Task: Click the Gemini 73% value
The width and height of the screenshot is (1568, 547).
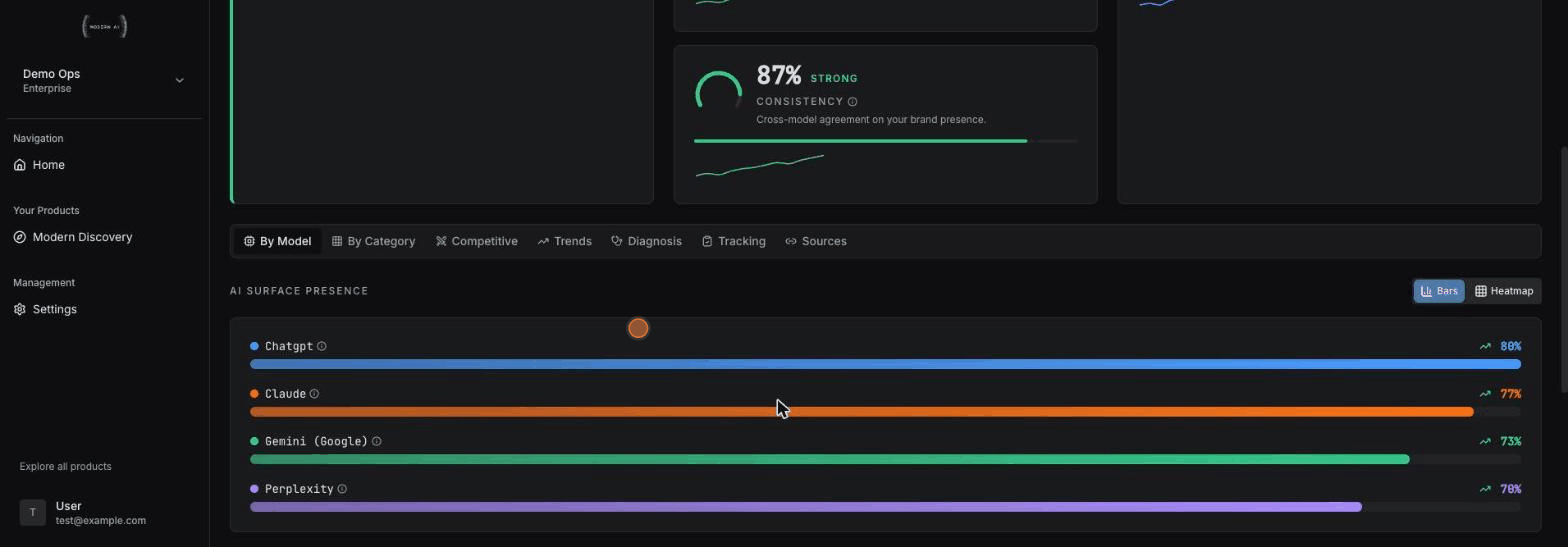Action: (1510, 441)
